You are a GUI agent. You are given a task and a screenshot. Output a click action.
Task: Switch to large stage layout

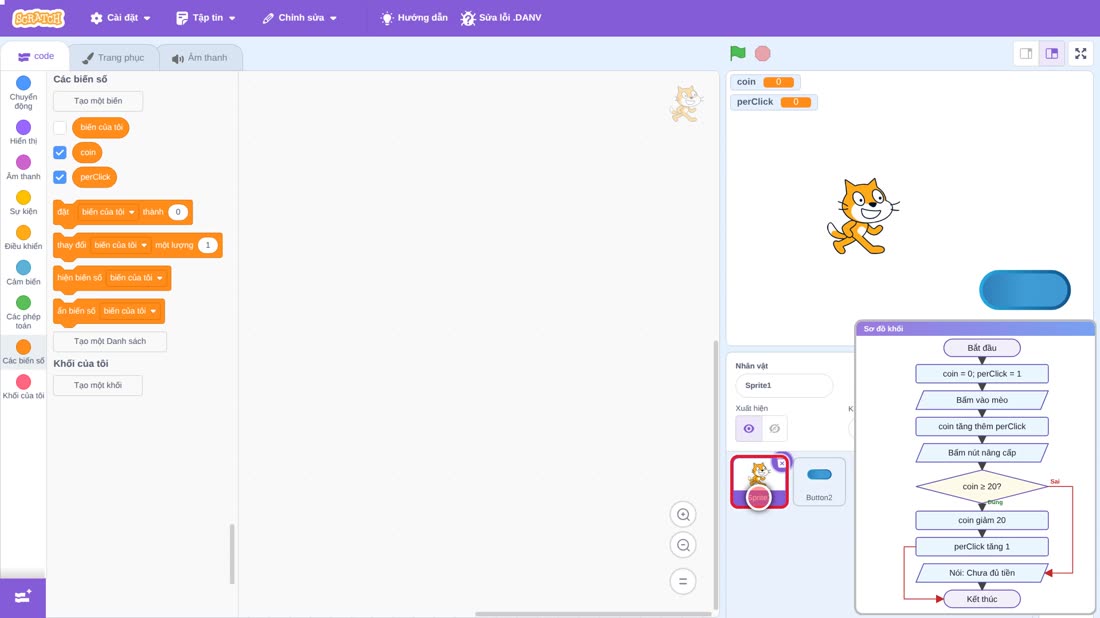click(1052, 53)
